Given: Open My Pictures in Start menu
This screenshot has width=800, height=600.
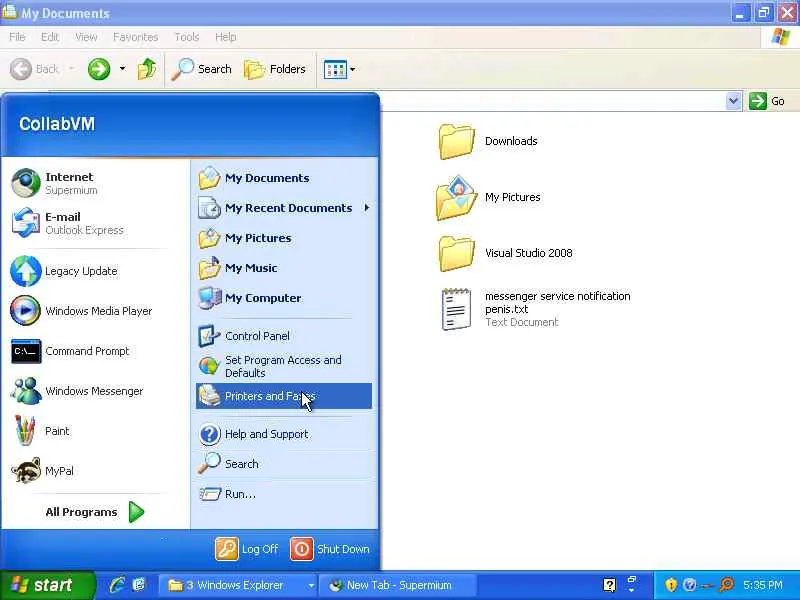Looking at the screenshot, I should click(284, 238).
